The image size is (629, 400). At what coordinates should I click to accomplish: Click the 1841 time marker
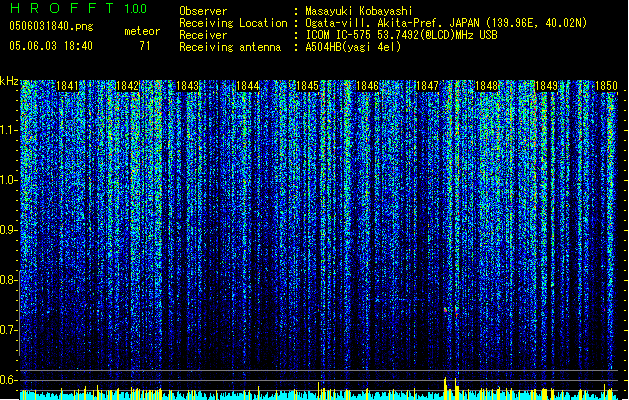click(67, 86)
